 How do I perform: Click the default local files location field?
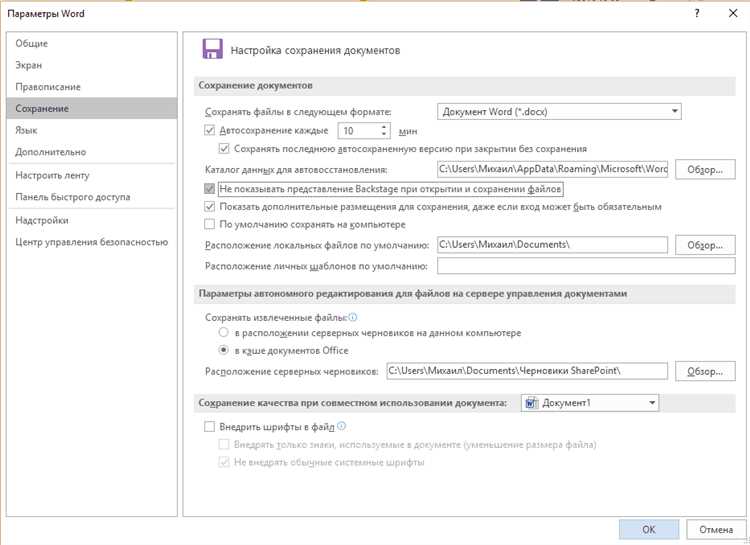[552, 245]
